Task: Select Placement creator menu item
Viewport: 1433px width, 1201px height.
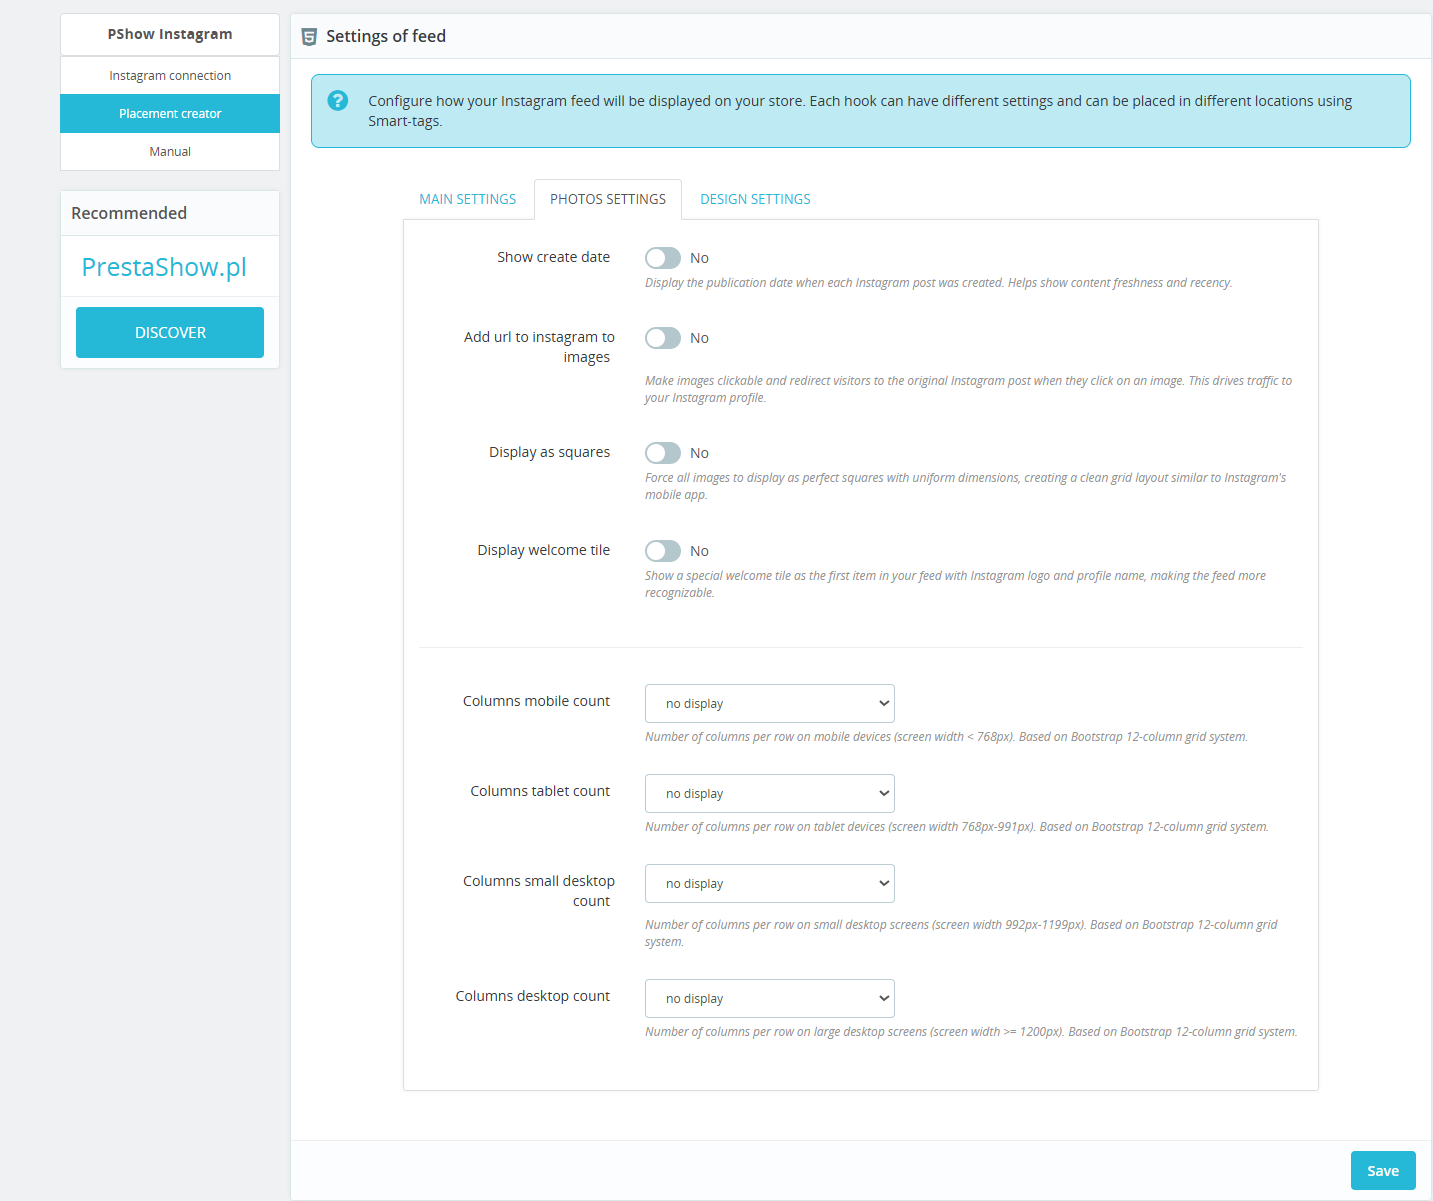Action: pyautogui.click(x=170, y=114)
